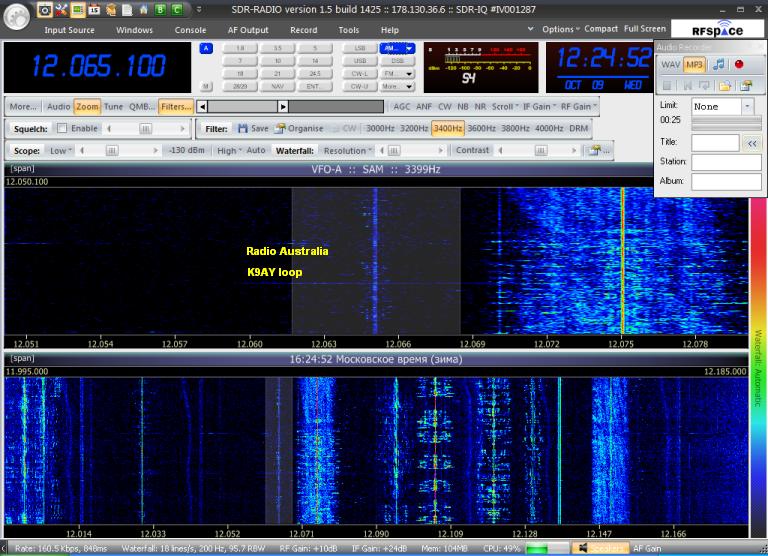Click the speaker icon in the status bar

583,548
